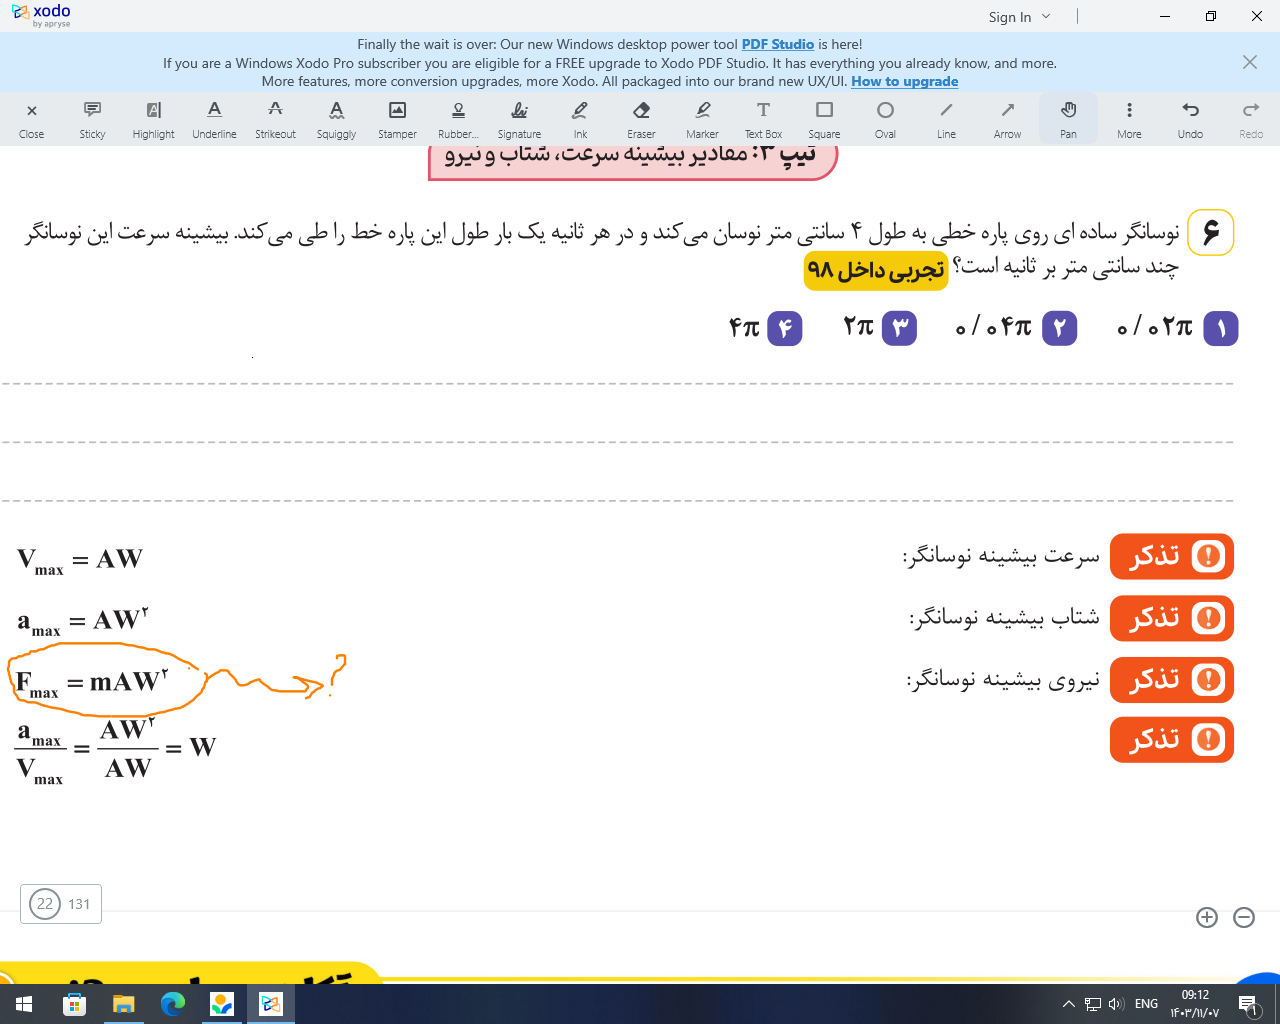Screen dimensions: 1280x1024
Task: Select the Sticky note tool
Action: point(92,118)
